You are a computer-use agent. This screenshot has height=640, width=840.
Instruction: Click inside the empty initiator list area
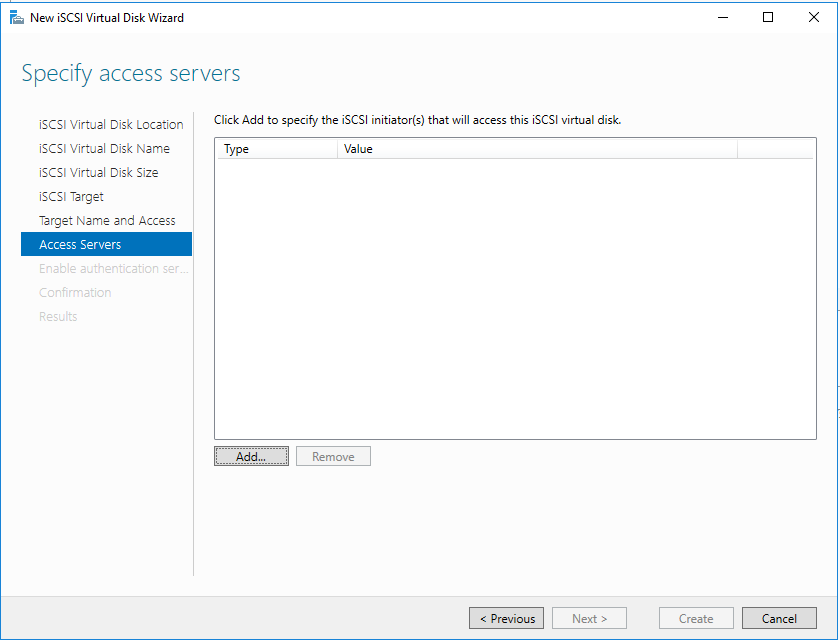[515, 298]
